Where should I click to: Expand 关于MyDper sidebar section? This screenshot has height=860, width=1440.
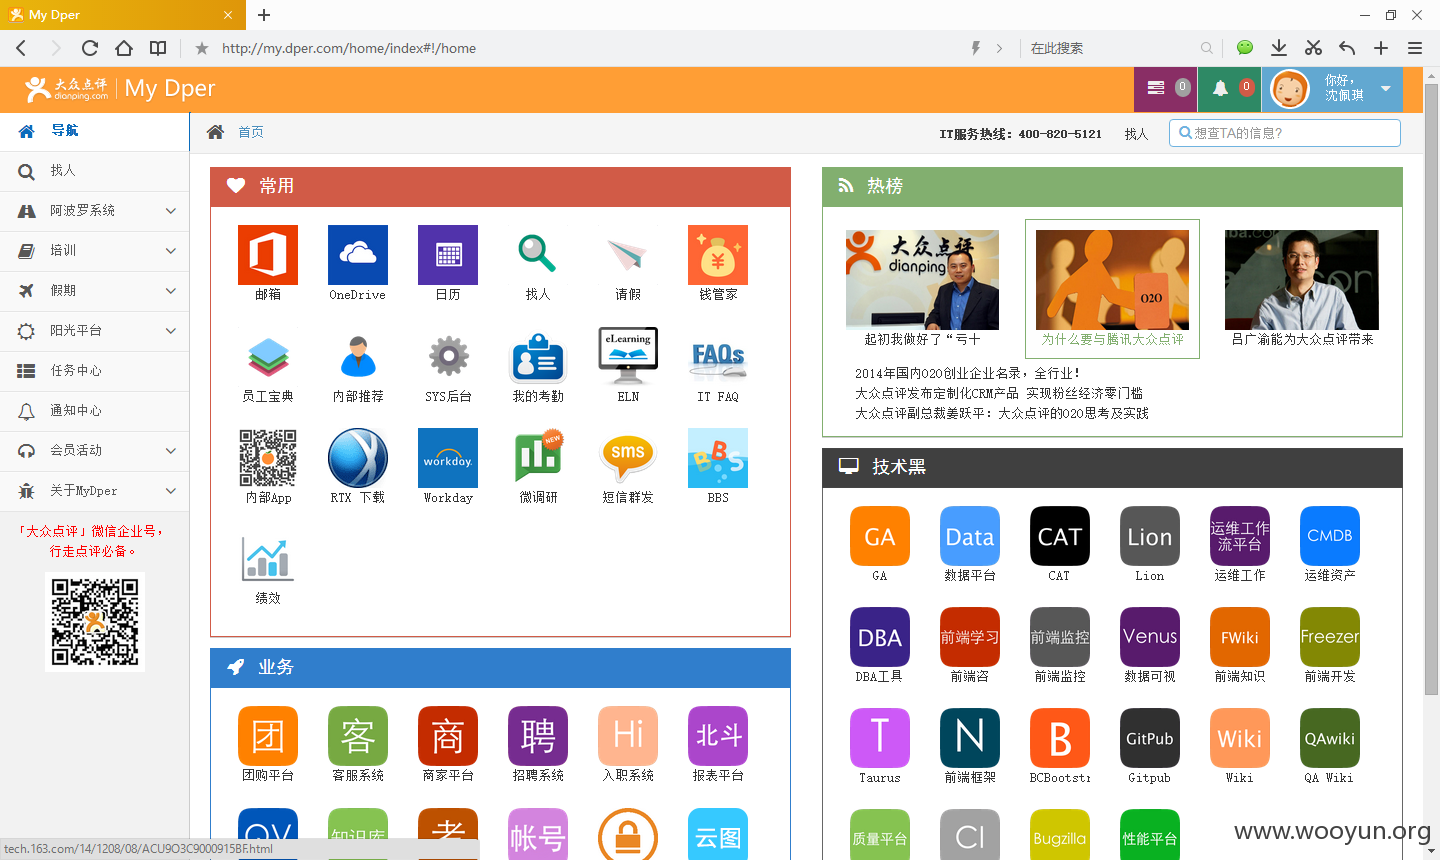pos(95,491)
